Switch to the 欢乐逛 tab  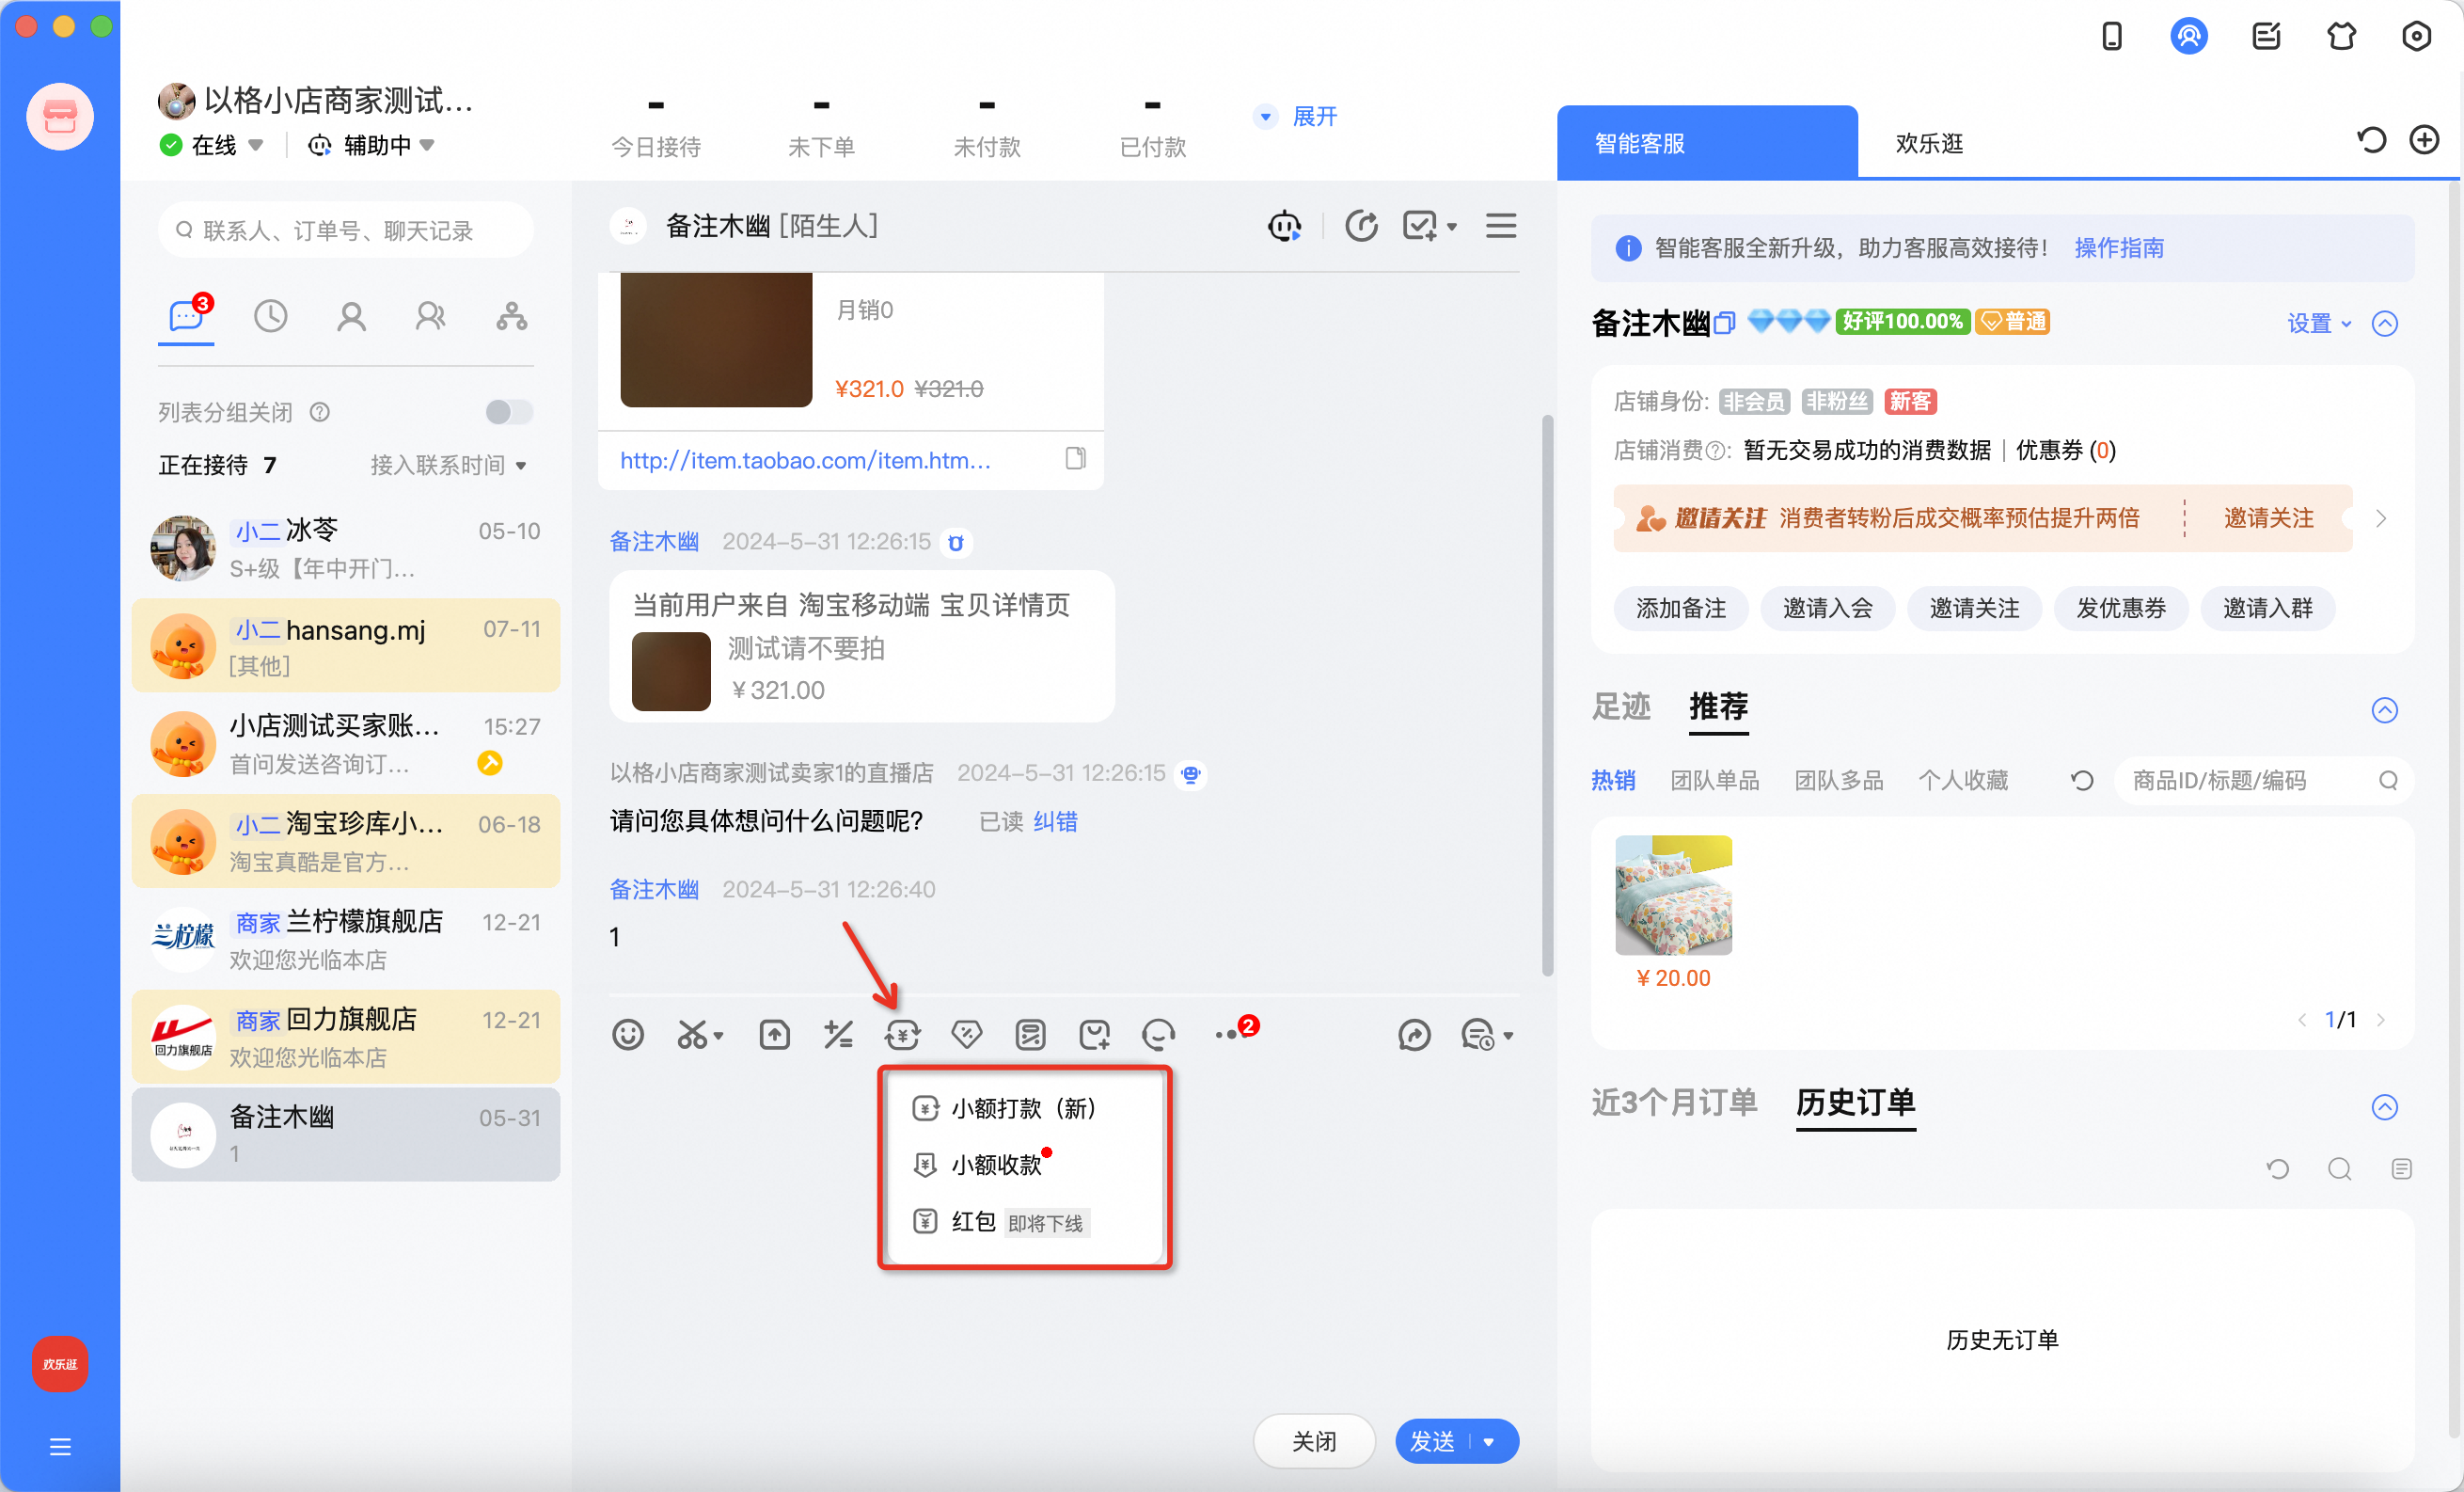pos(1929,143)
